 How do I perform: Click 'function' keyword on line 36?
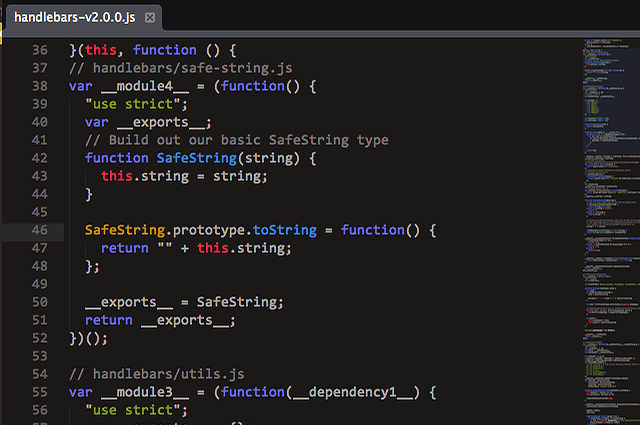point(165,50)
